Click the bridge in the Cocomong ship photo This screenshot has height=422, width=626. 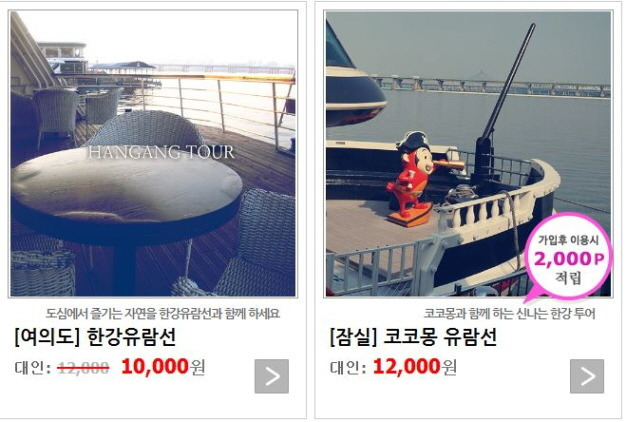tap(491, 86)
